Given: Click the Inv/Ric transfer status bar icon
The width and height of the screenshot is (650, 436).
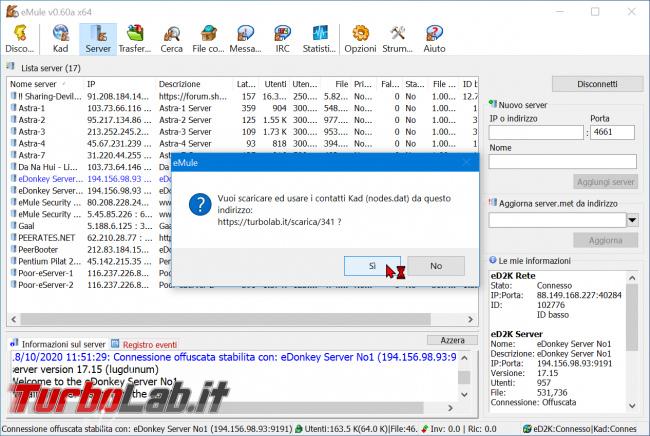Looking at the screenshot, I should (424, 429).
